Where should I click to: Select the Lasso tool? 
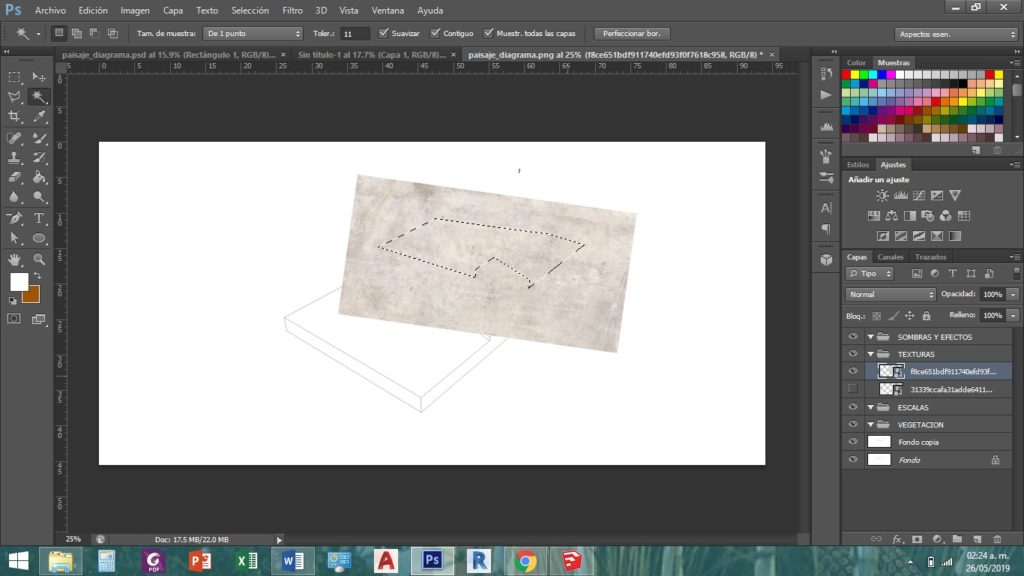[x=14, y=97]
